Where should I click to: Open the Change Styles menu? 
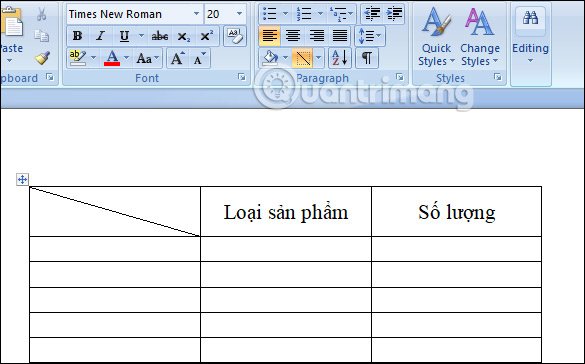[x=480, y=36]
